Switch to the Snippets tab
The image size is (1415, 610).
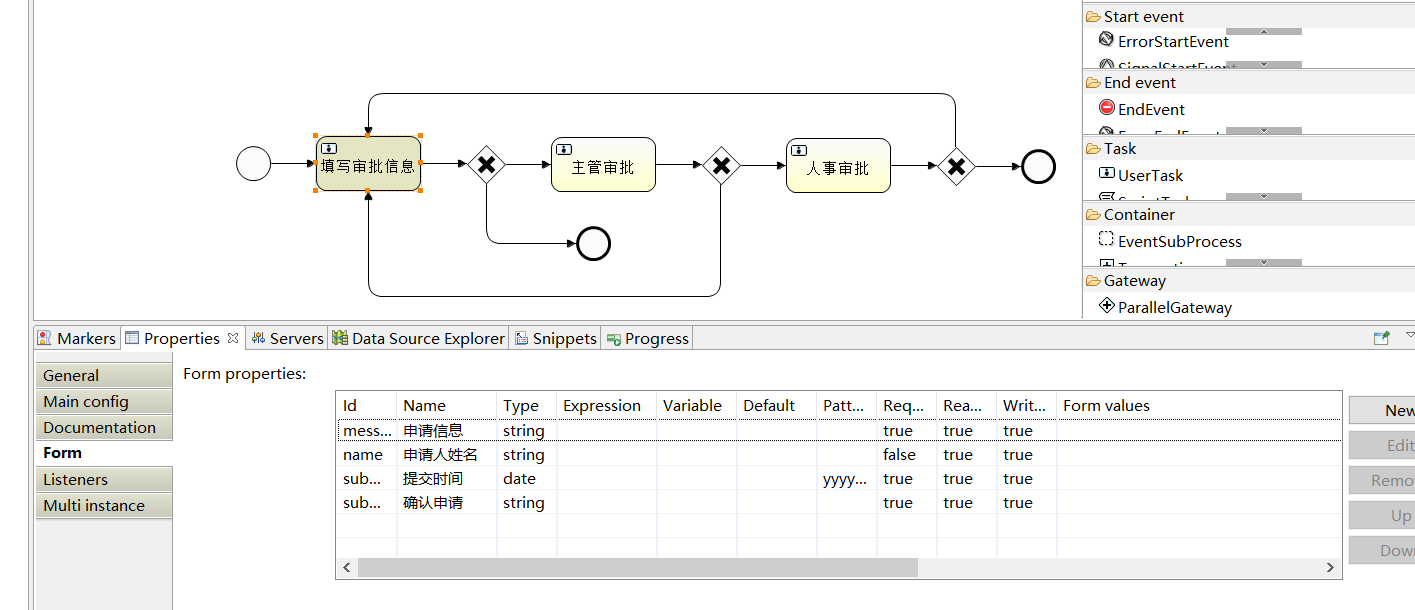pyautogui.click(x=556, y=338)
